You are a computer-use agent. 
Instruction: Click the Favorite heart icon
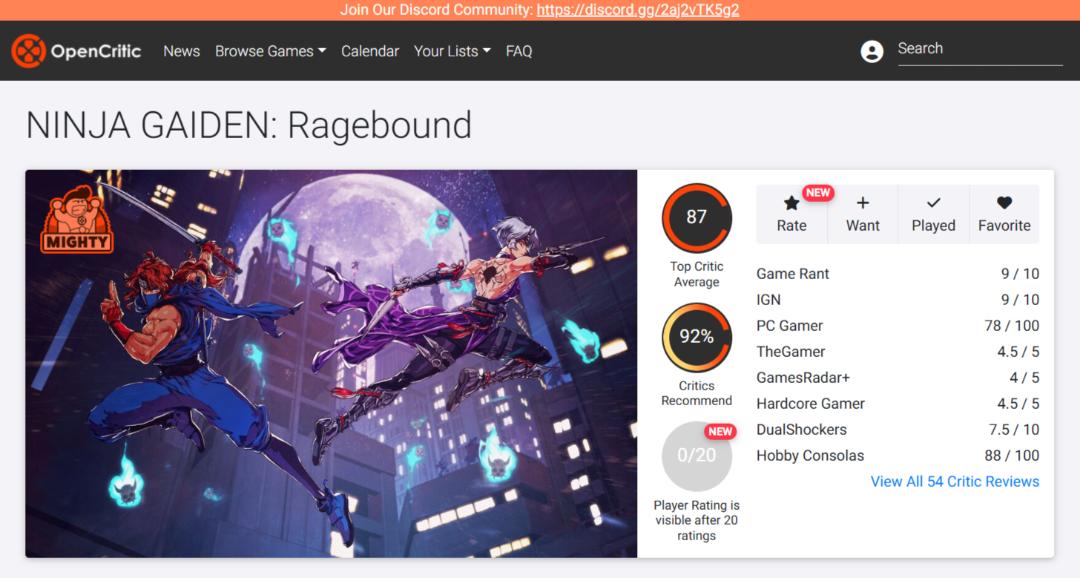[1004, 203]
